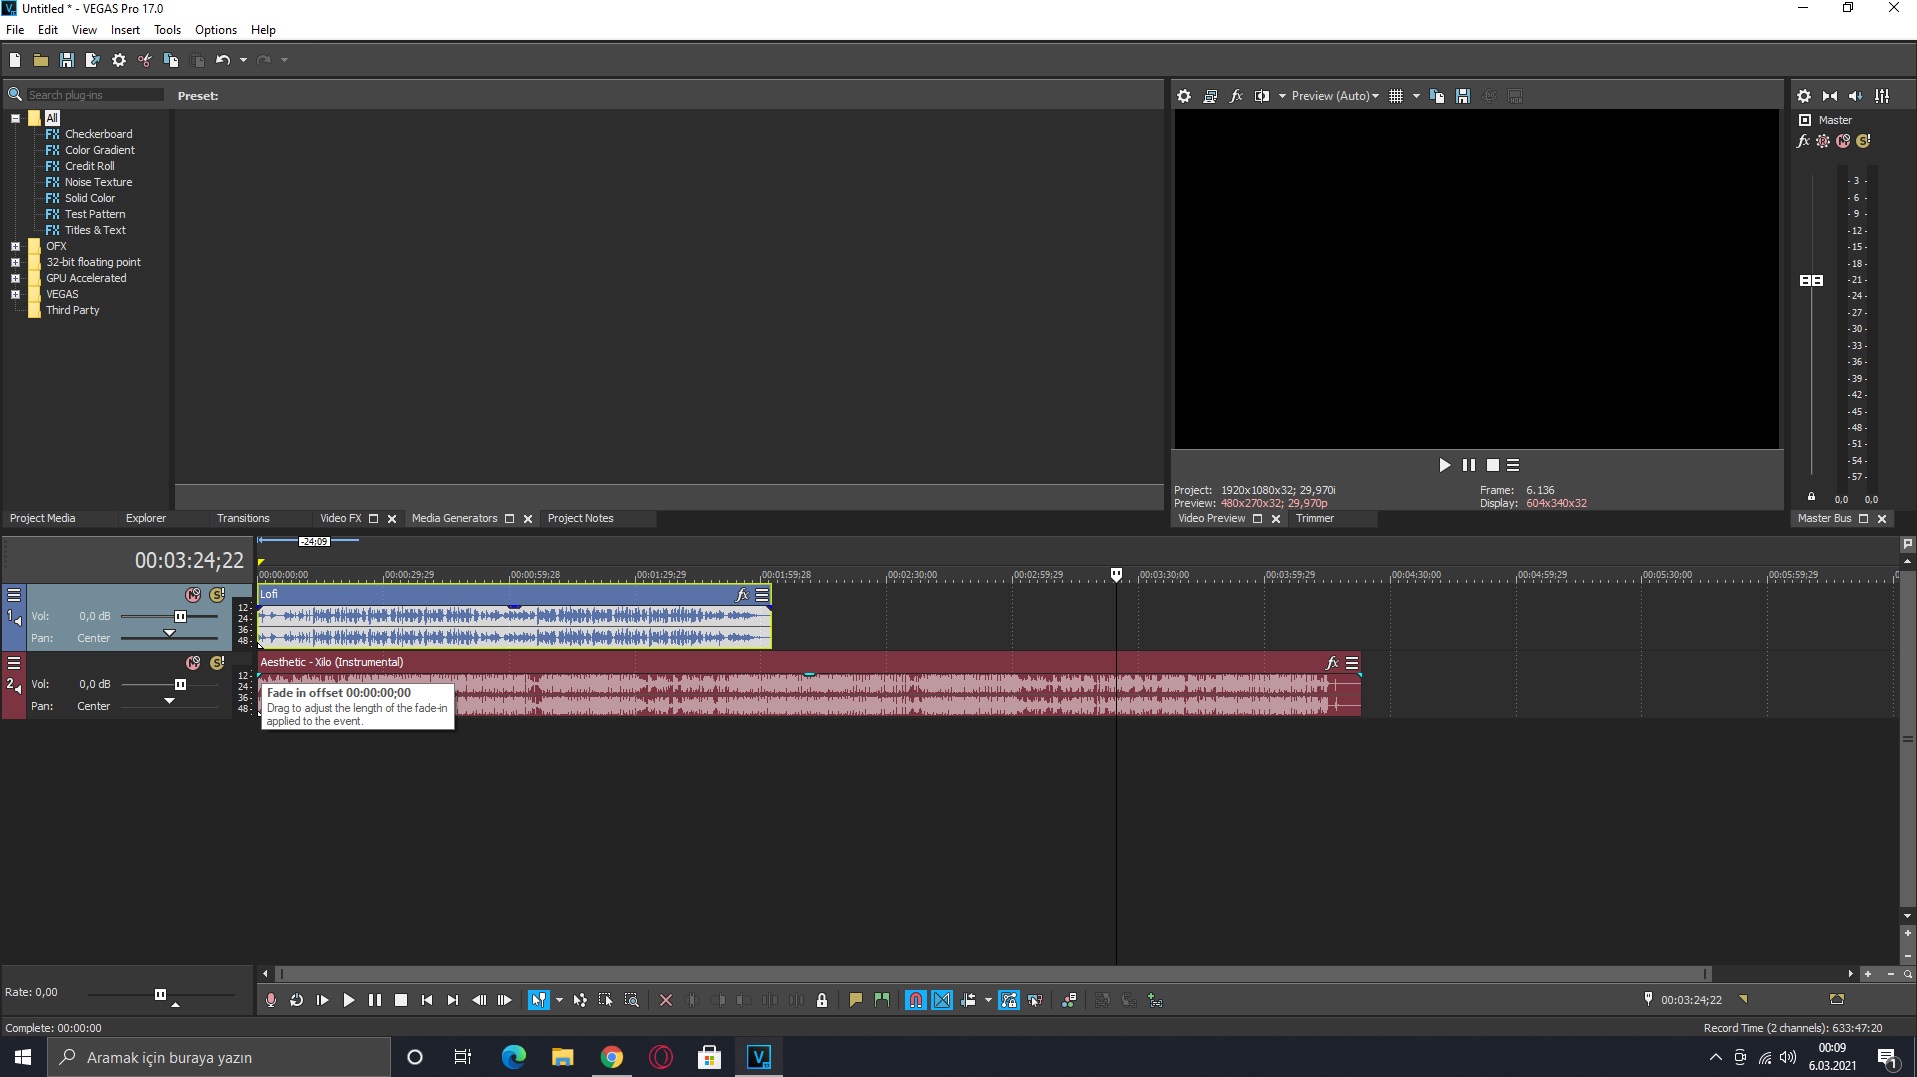Expand the GPU Accelerated folder
1917x1077 pixels.
click(x=15, y=278)
